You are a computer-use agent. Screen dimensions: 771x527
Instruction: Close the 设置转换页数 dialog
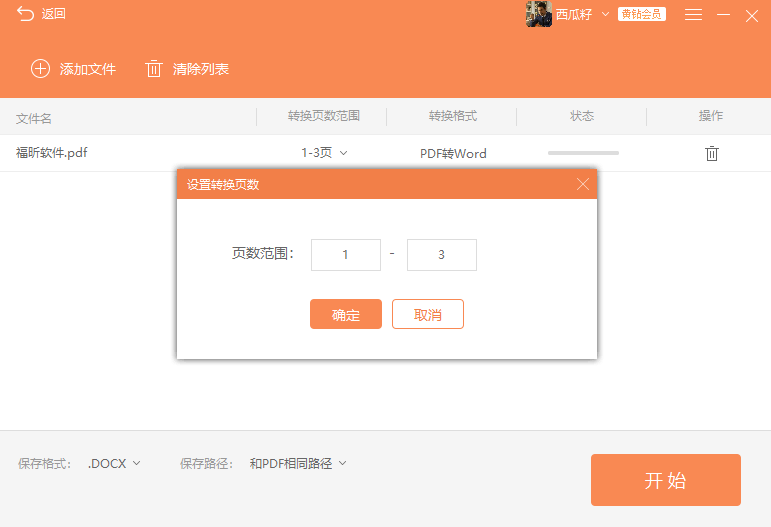click(x=583, y=184)
